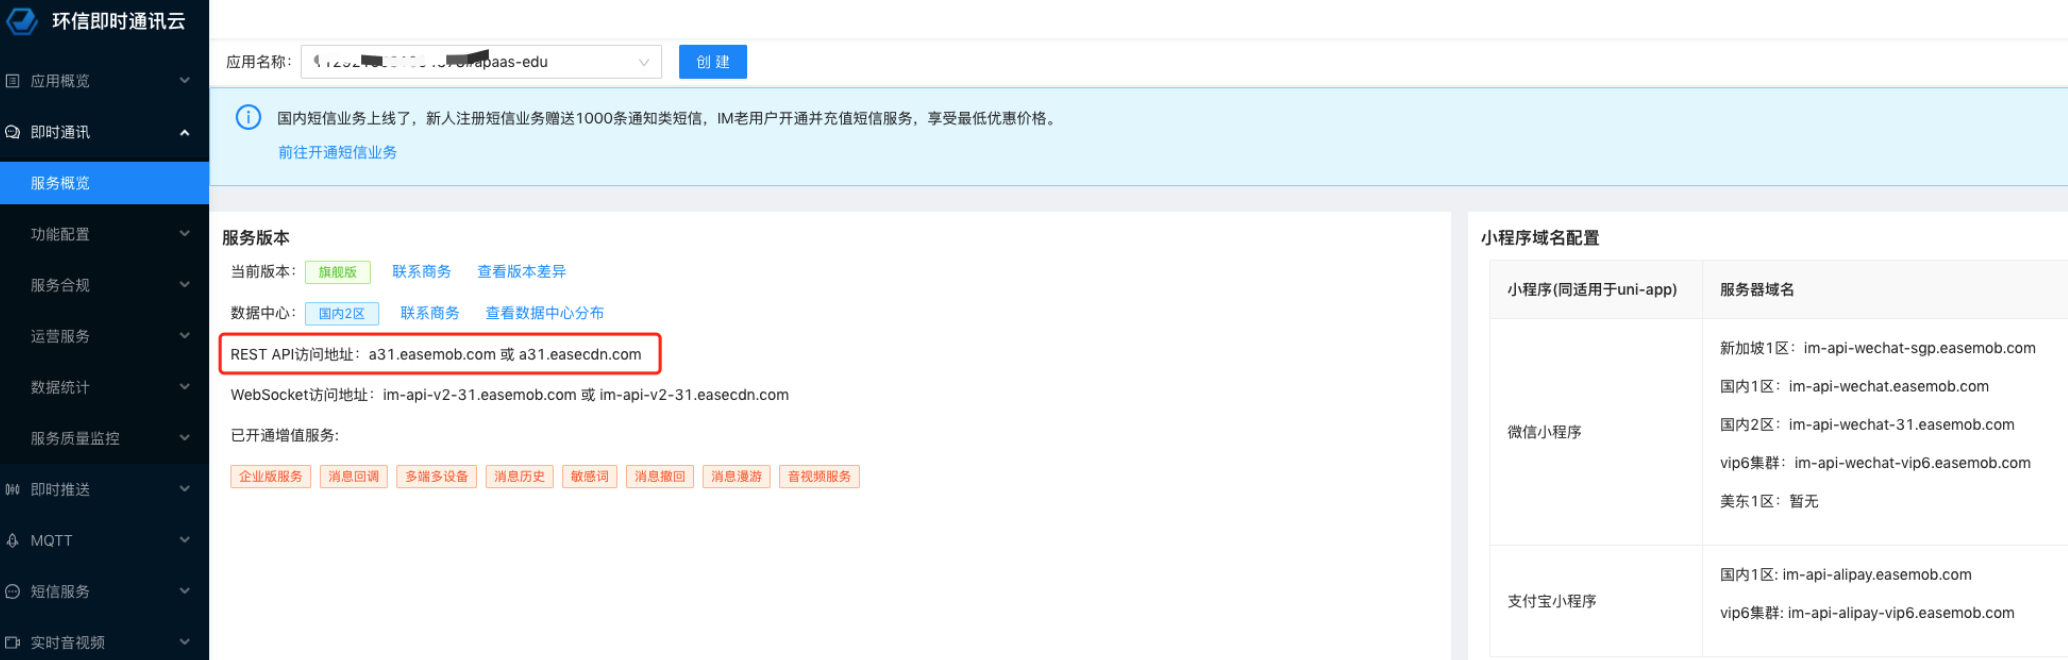Open the 服务合规 menu item
2068x660 pixels.
104,285
